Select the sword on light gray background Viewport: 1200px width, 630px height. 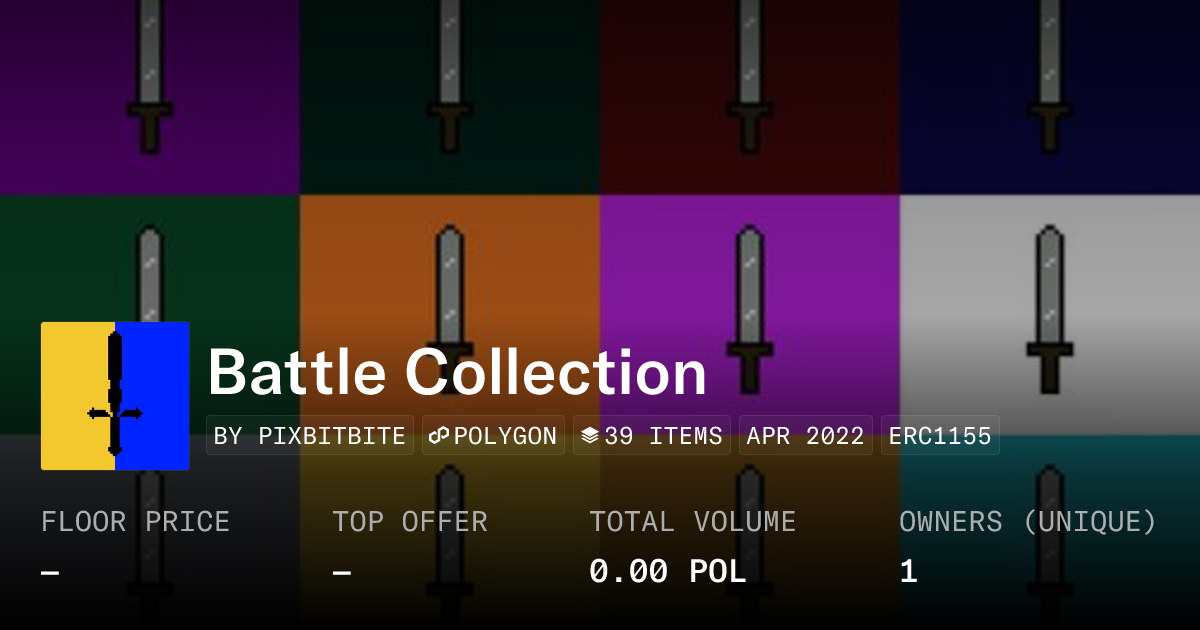click(1049, 309)
